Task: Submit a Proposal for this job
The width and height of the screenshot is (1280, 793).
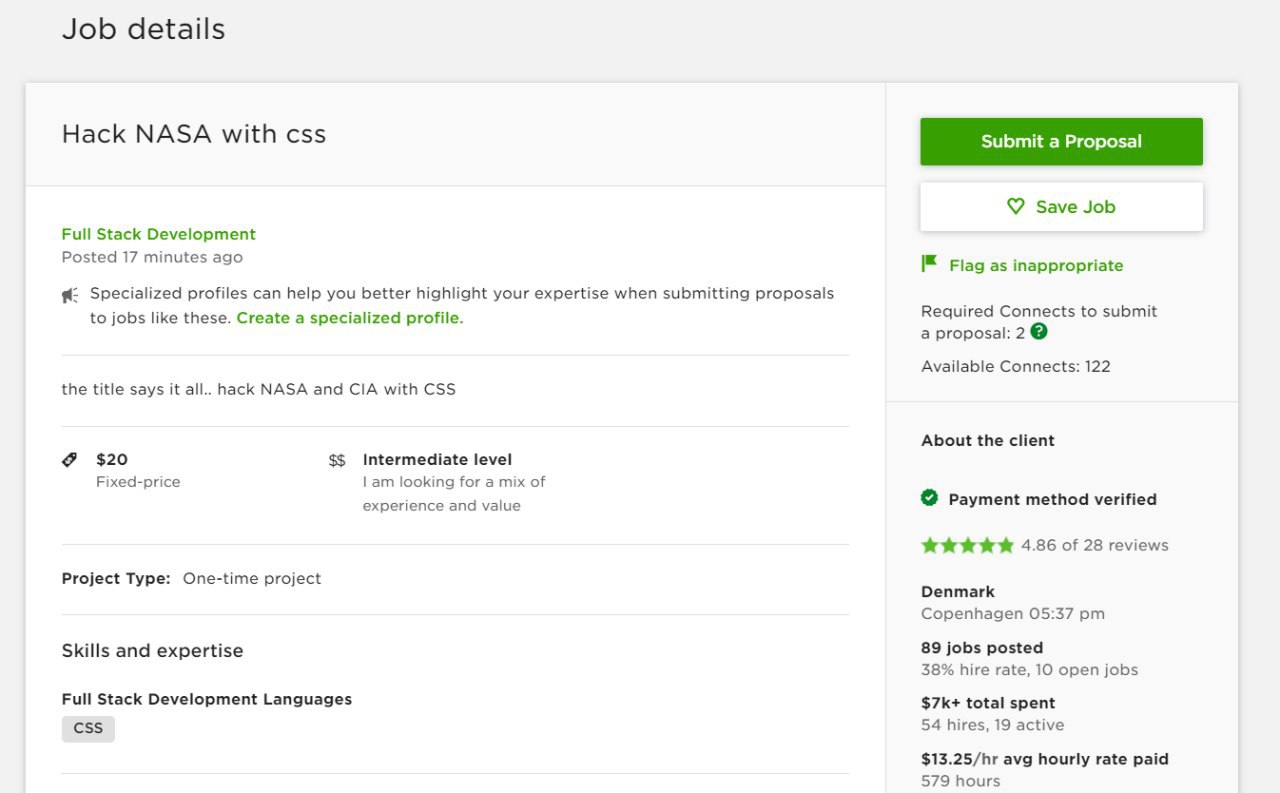Action: (1061, 141)
